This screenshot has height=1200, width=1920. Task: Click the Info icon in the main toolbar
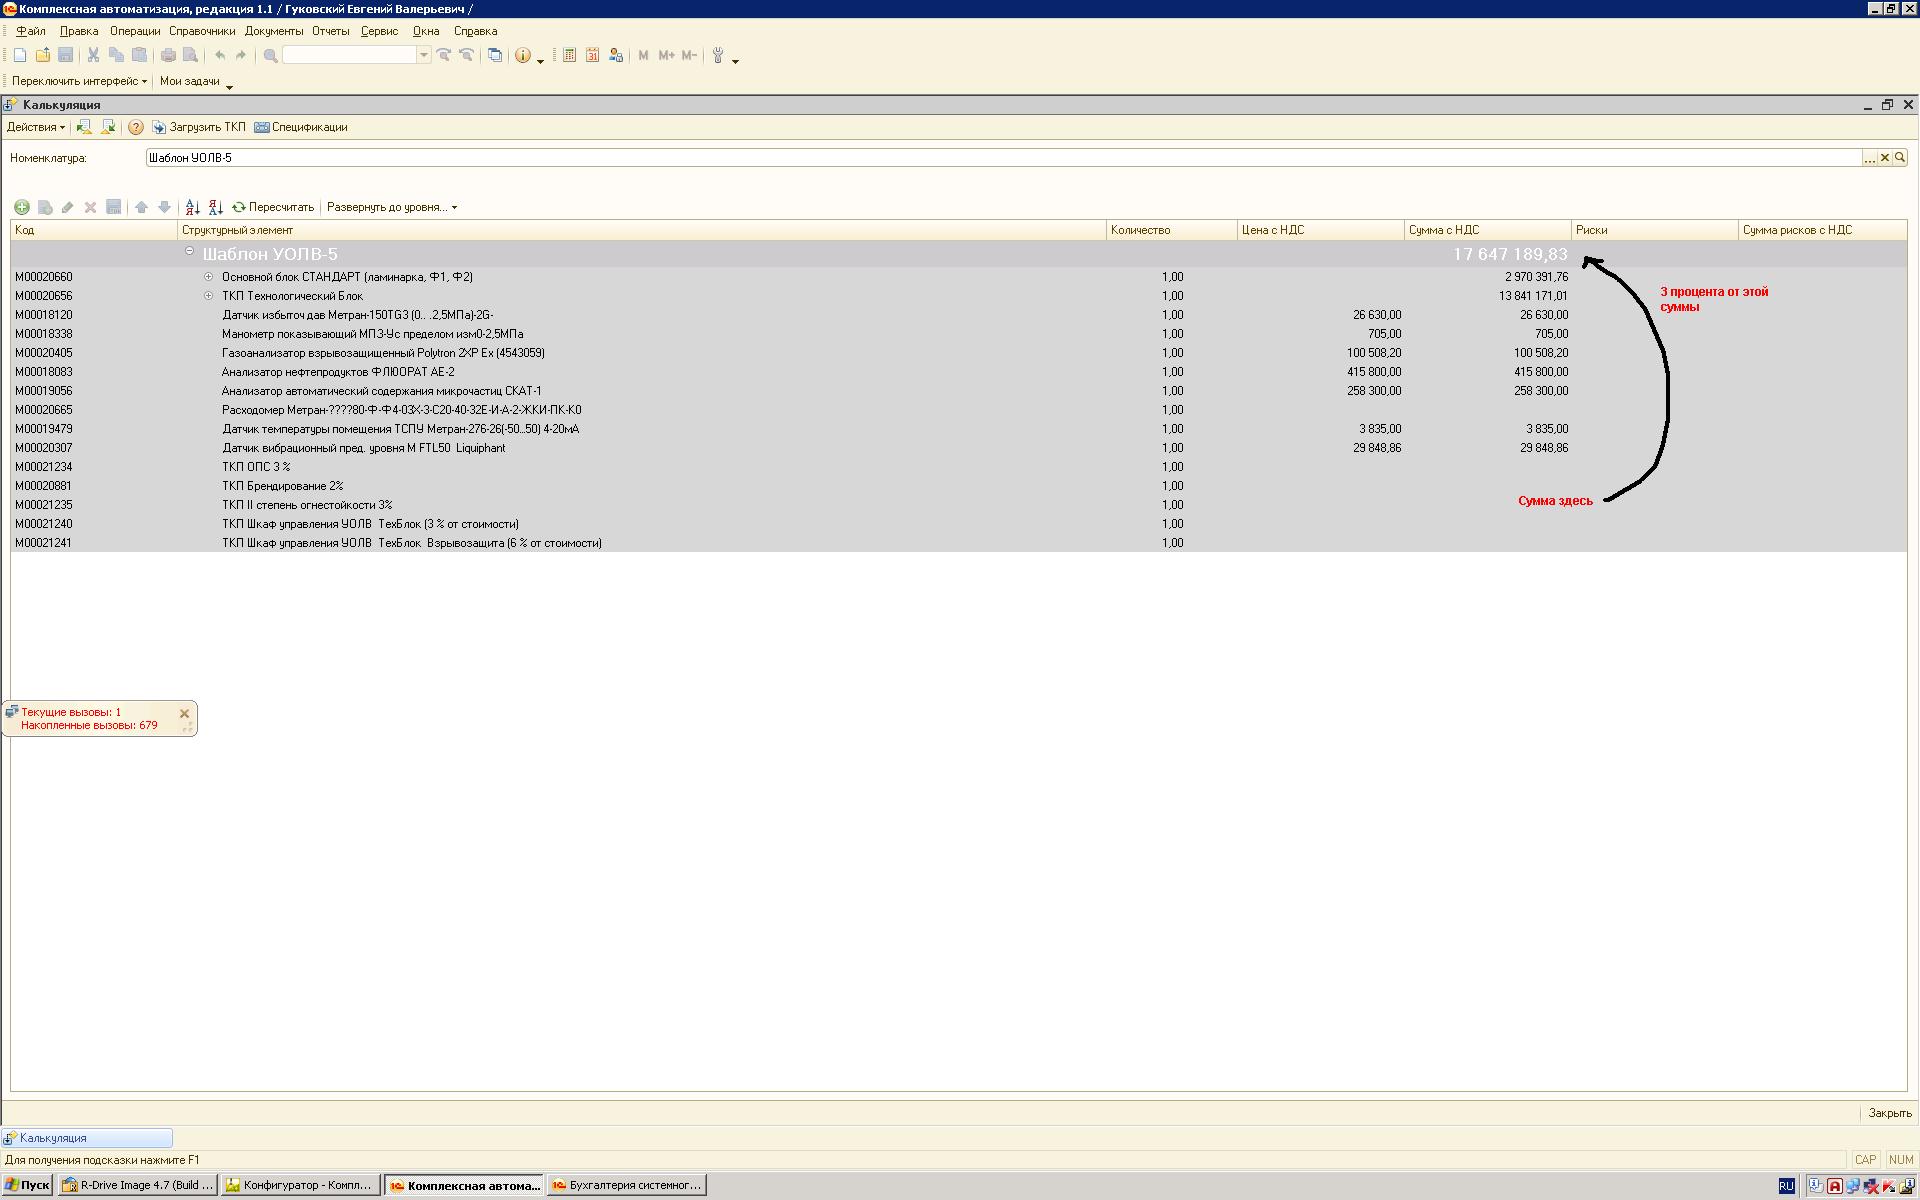click(522, 56)
